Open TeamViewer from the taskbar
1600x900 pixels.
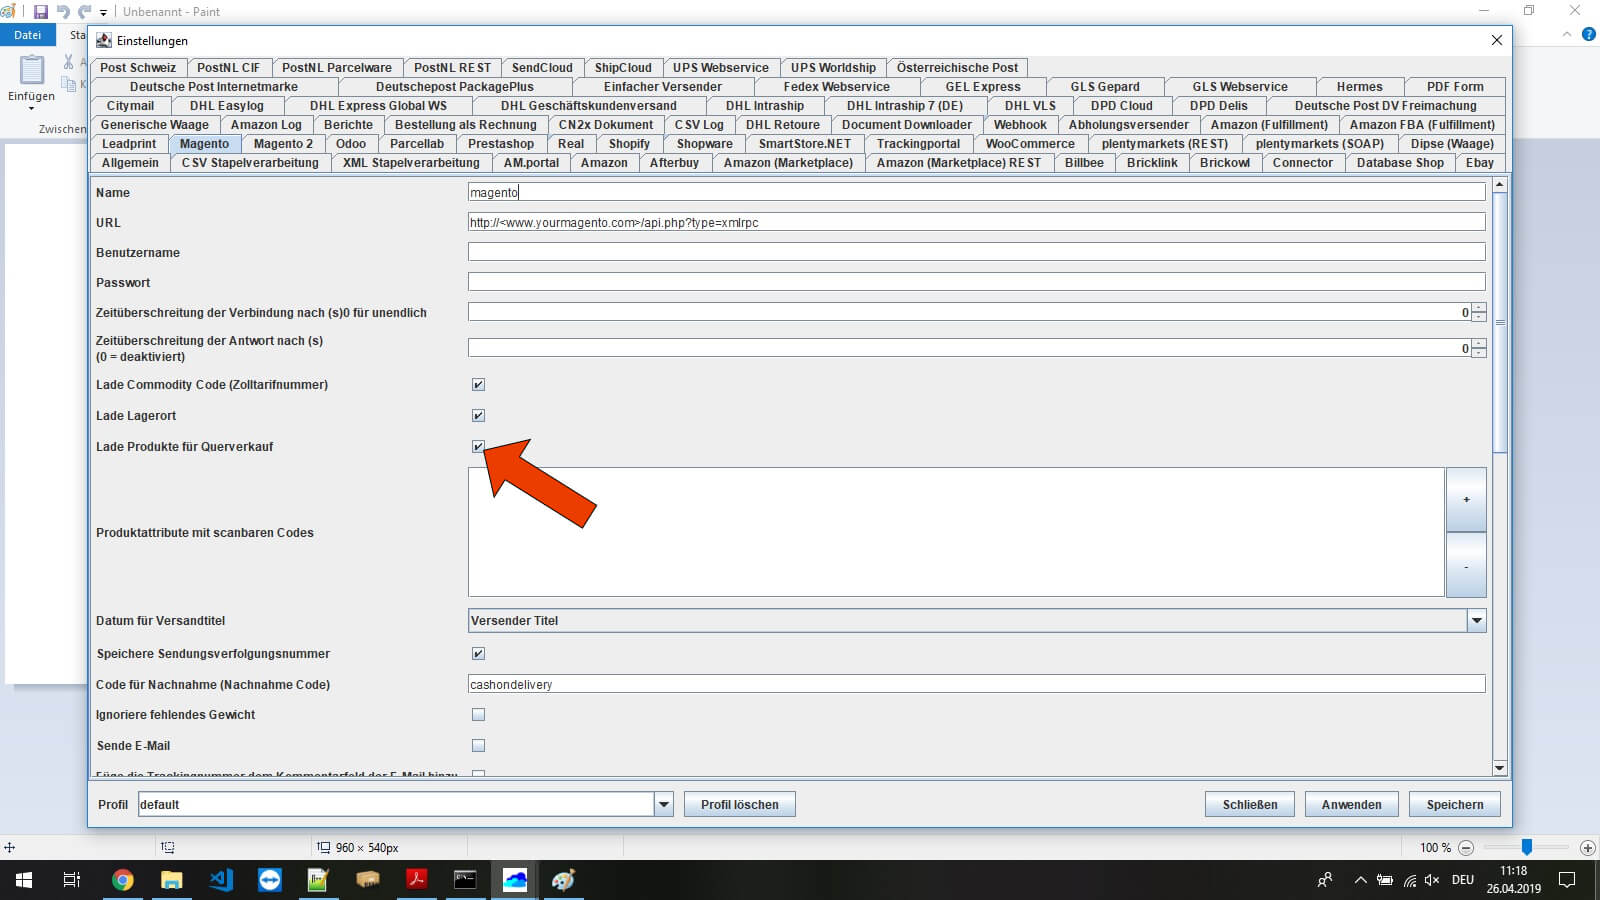click(x=269, y=880)
